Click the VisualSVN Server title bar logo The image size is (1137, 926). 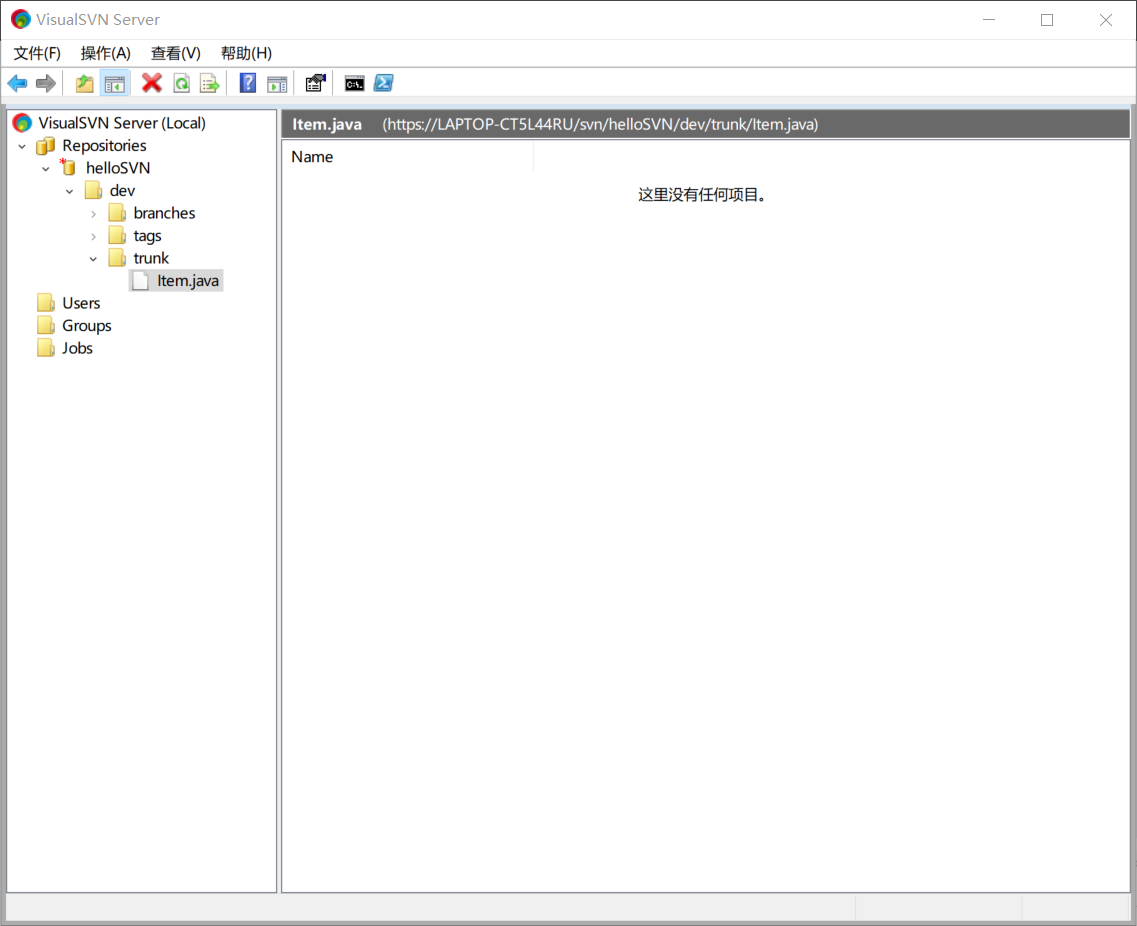click(x=21, y=20)
